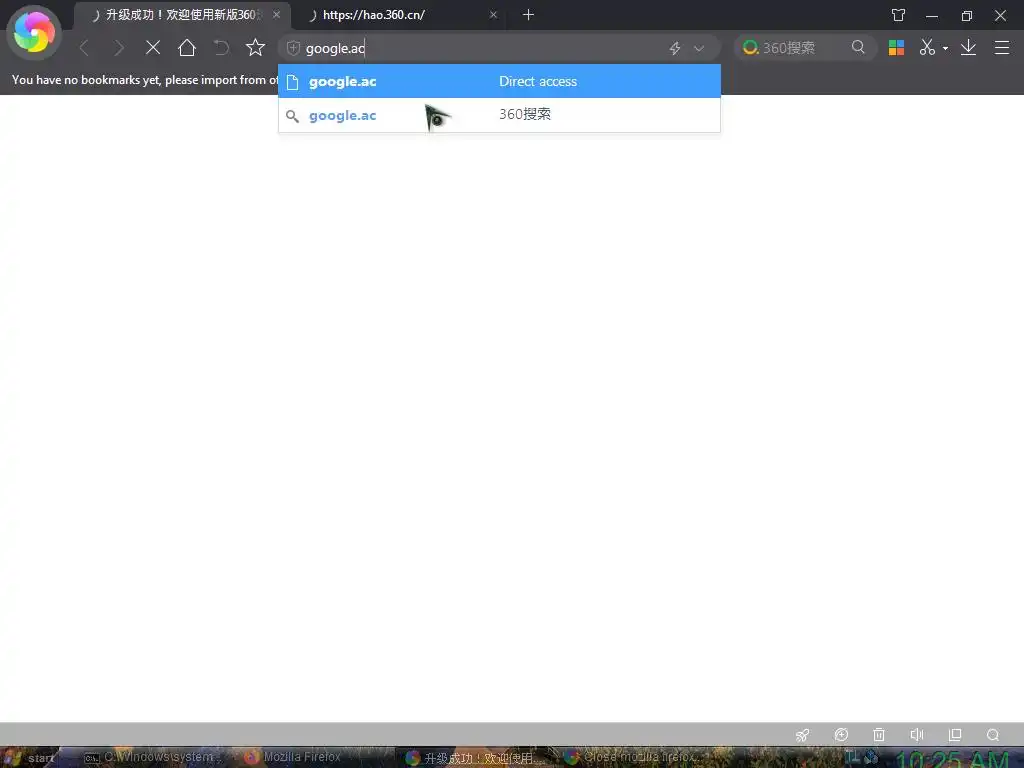Open a new tab with plus button
Screen dimensions: 1024x768
coord(528,14)
